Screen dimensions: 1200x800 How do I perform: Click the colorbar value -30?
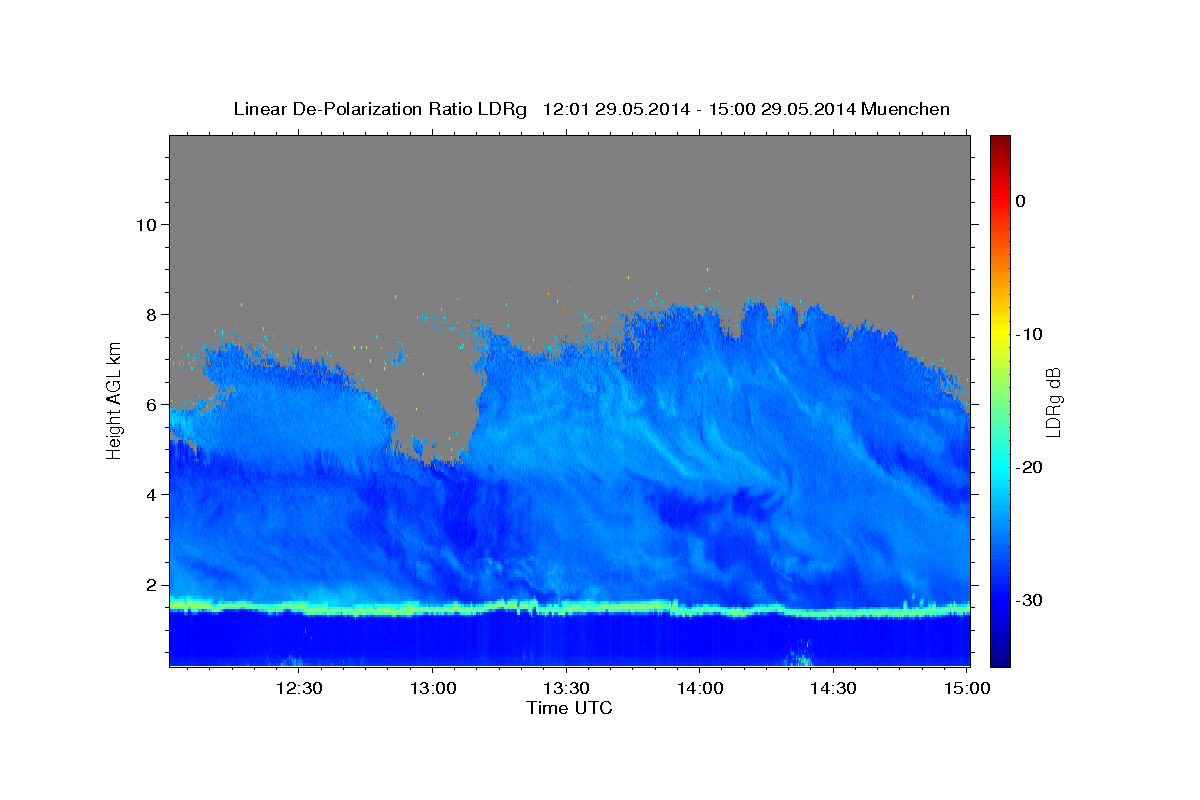1028,600
